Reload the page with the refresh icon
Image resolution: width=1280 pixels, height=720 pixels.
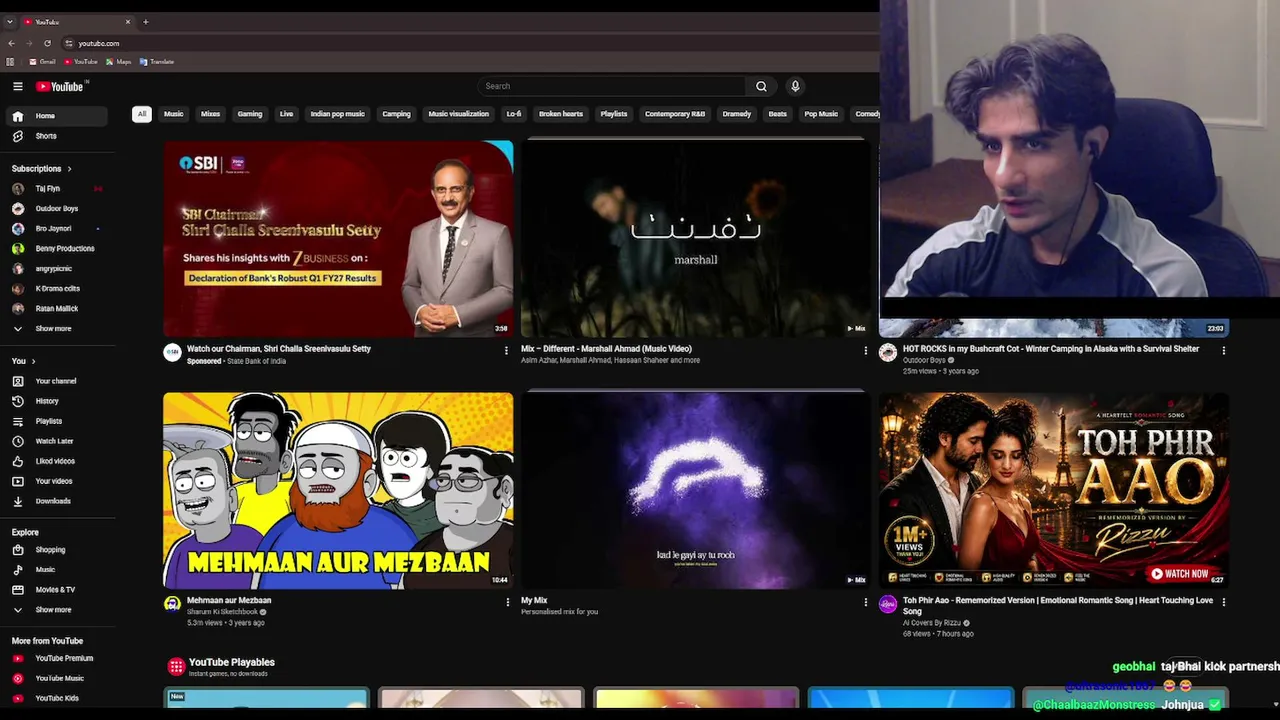click(x=47, y=43)
